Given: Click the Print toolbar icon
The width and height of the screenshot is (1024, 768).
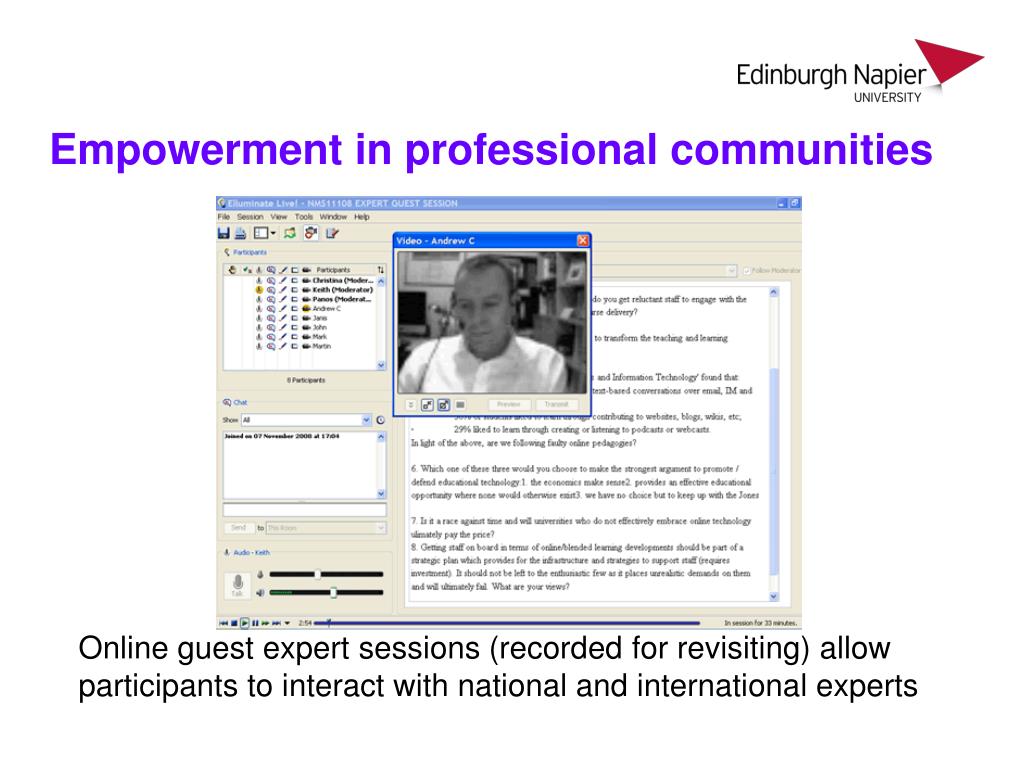Looking at the screenshot, I should click(240, 233).
